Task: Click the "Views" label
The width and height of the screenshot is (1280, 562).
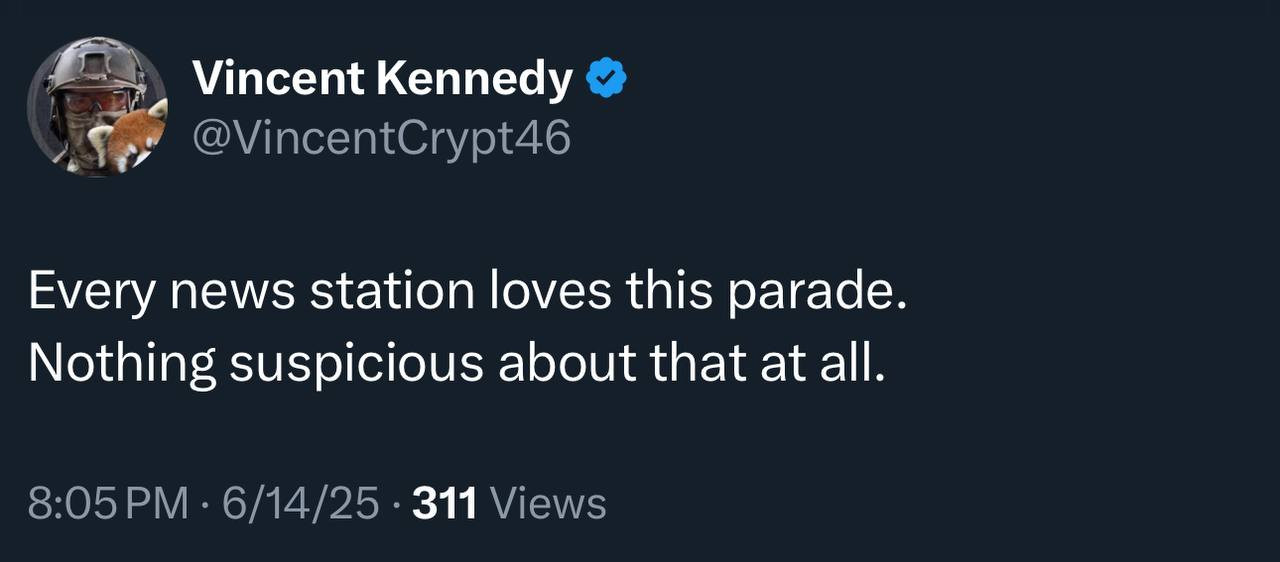Action: click(549, 503)
